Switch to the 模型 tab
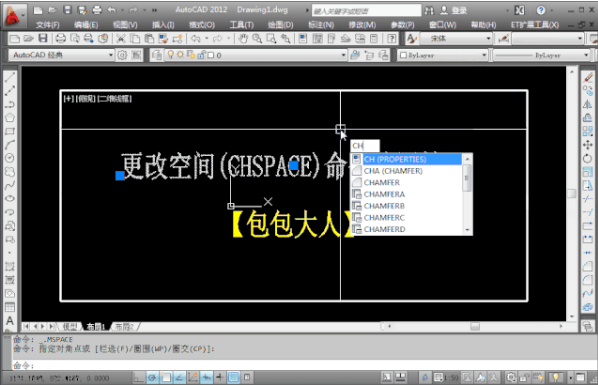This screenshot has width=598, height=385. click(70, 327)
